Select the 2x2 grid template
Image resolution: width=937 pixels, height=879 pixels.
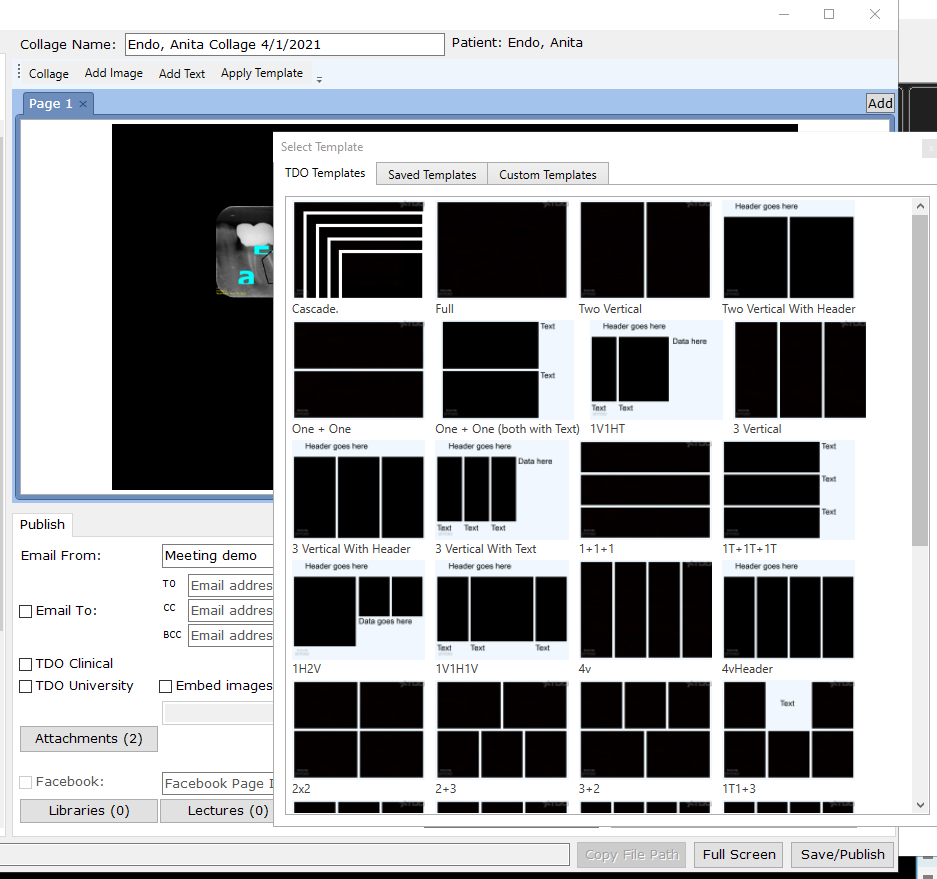pyautogui.click(x=358, y=729)
